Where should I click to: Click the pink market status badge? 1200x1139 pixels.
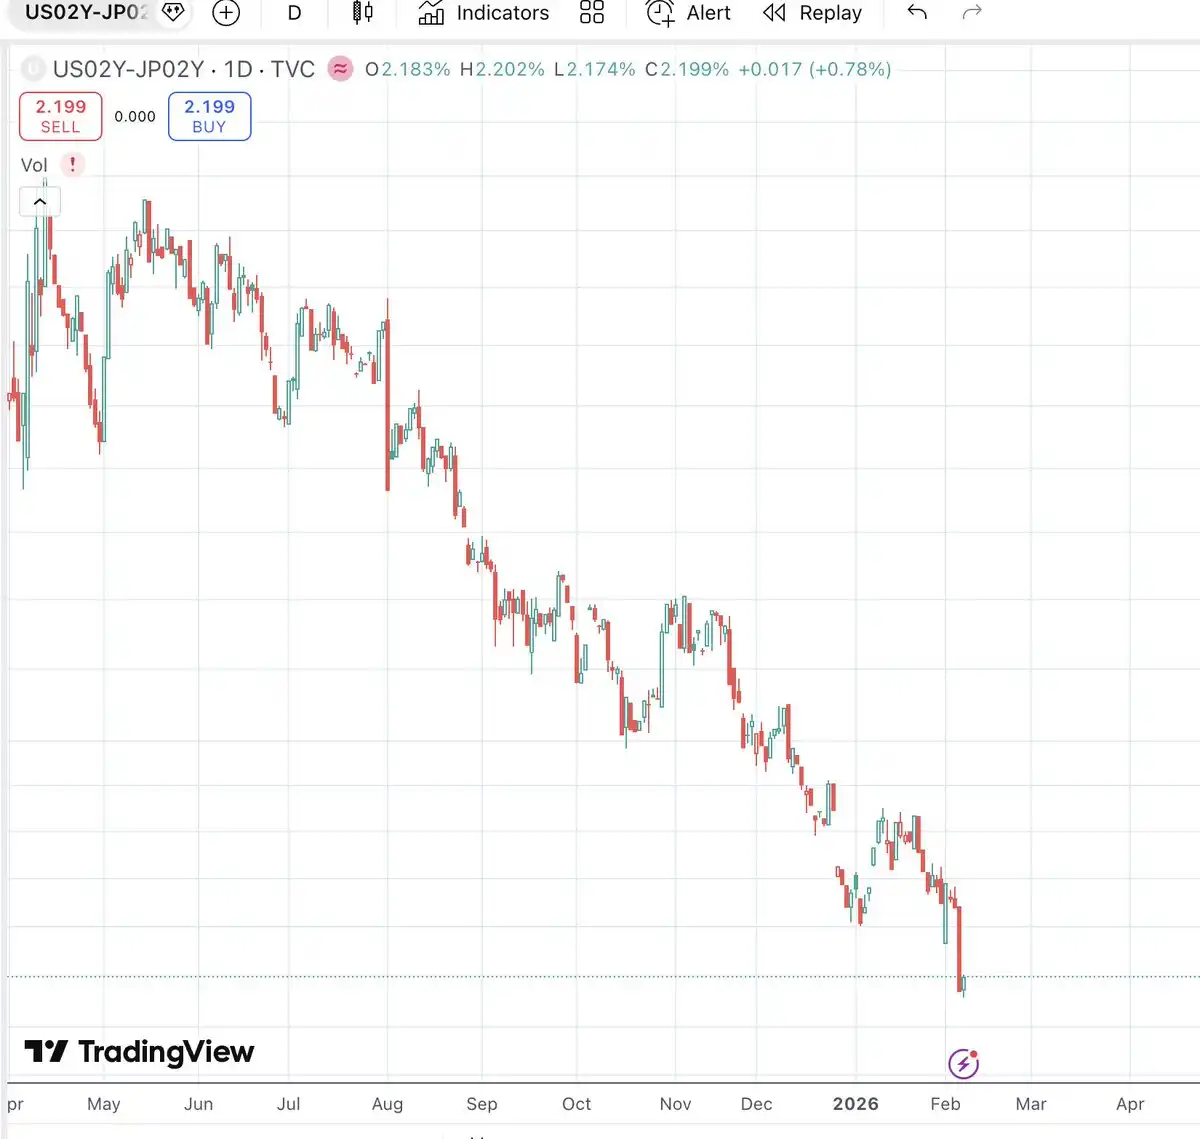click(340, 69)
